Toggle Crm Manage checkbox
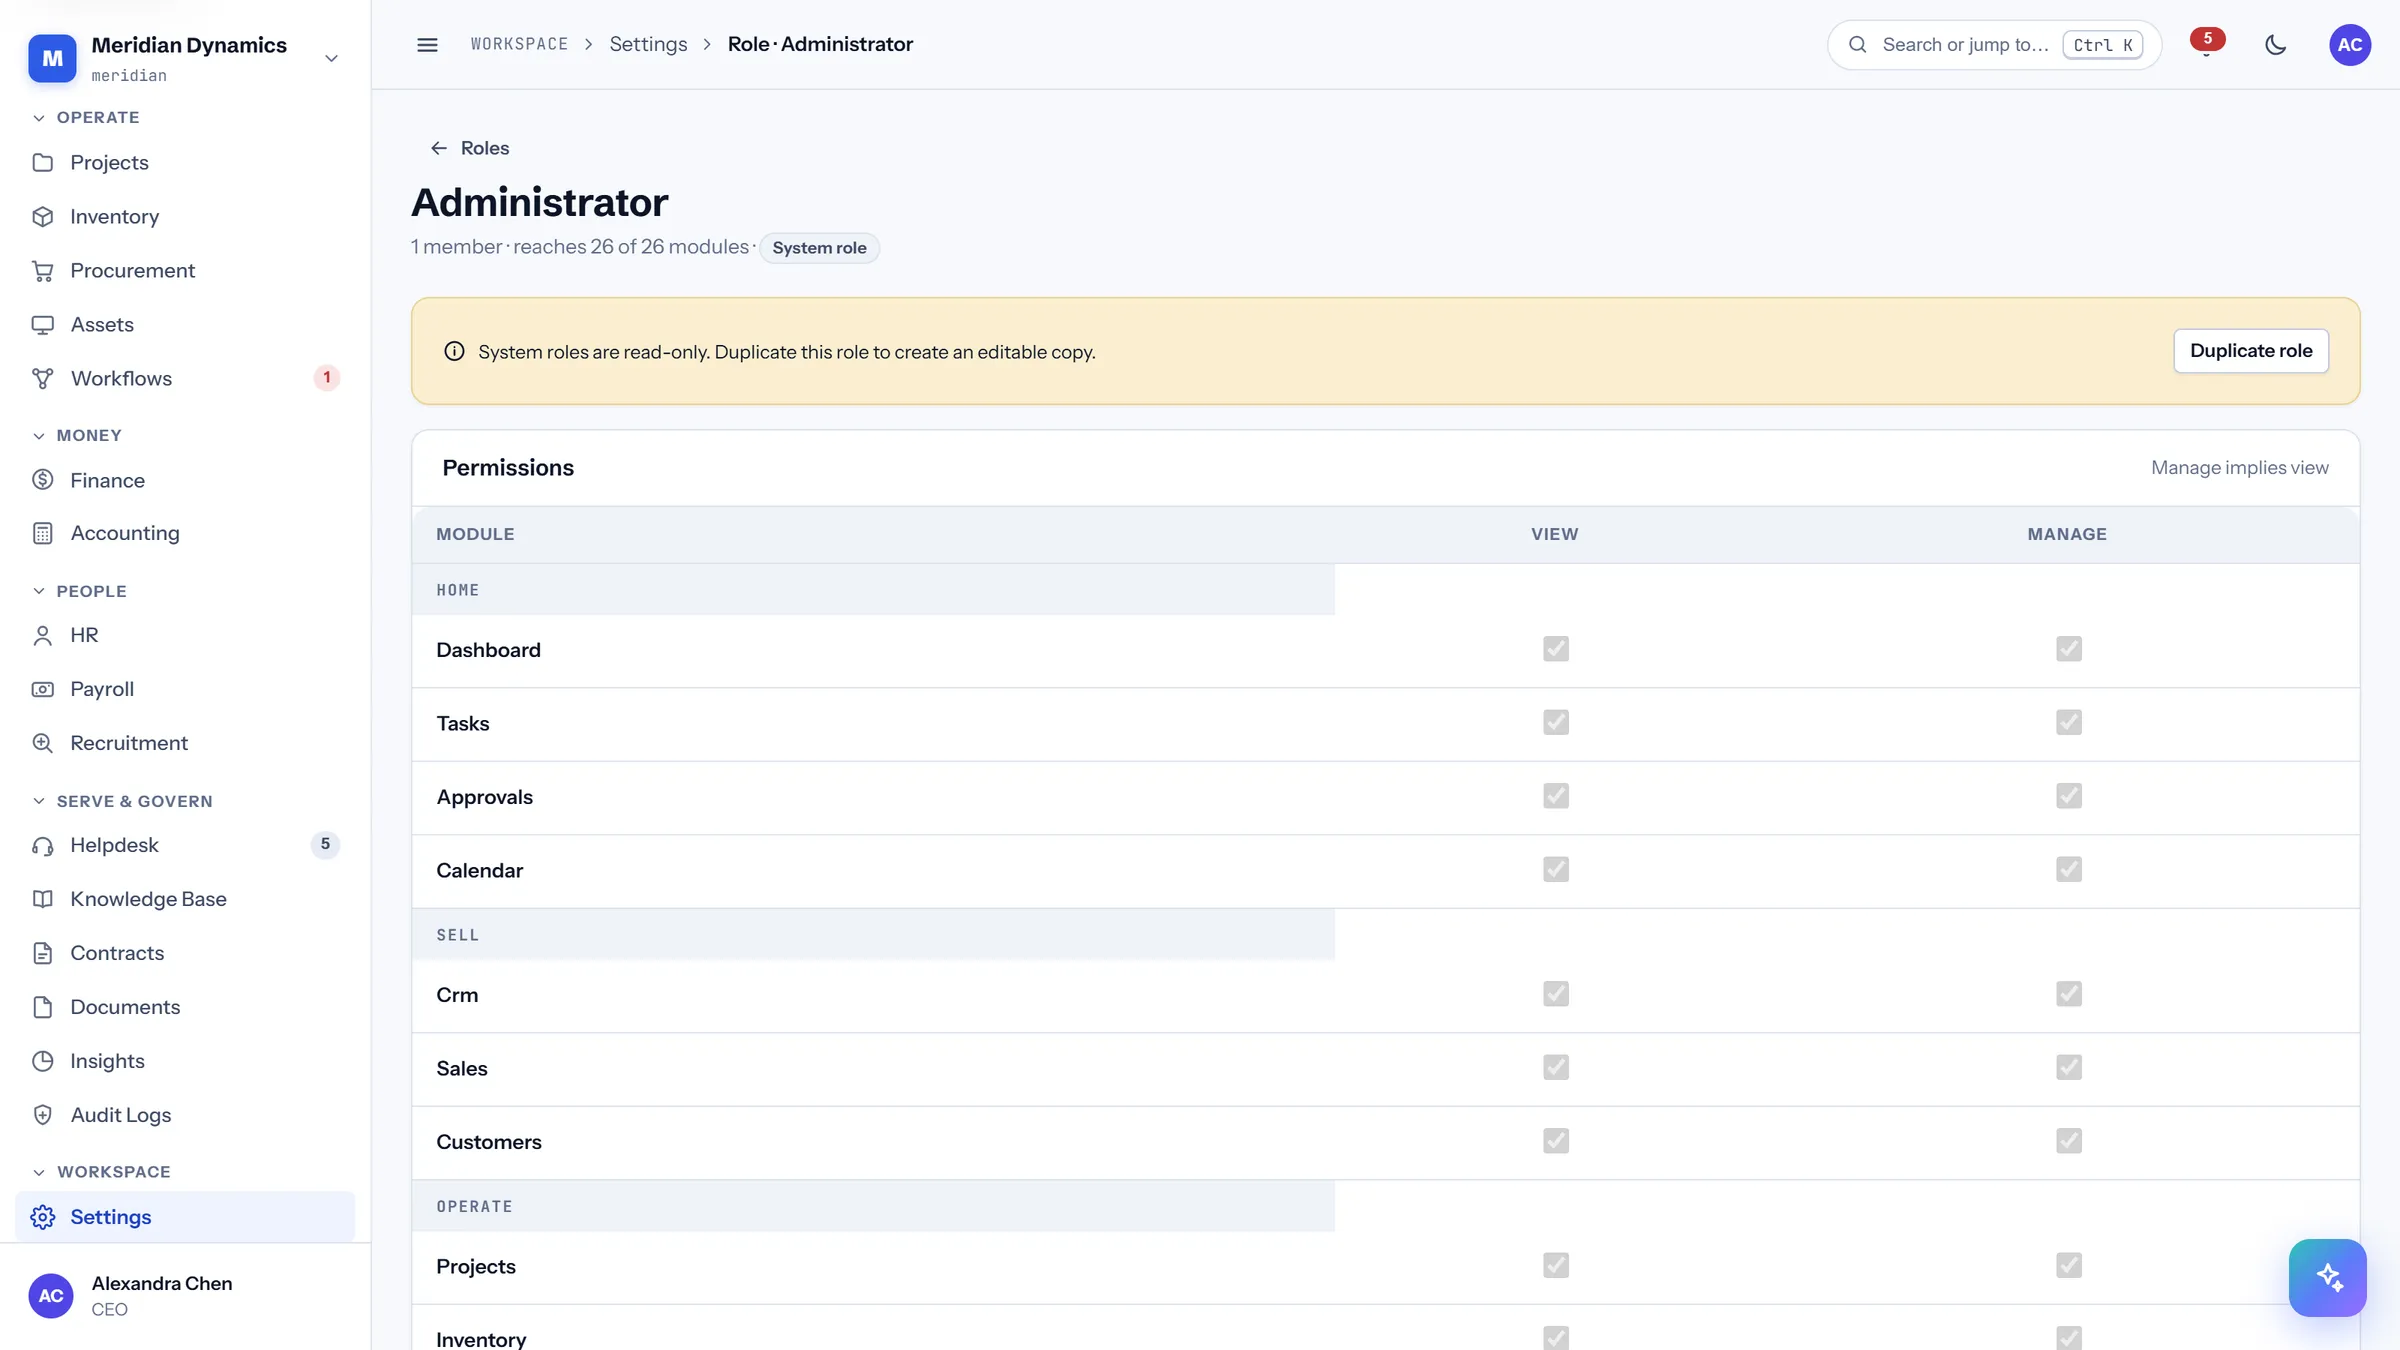The width and height of the screenshot is (2400, 1350). click(x=2069, y=994)
